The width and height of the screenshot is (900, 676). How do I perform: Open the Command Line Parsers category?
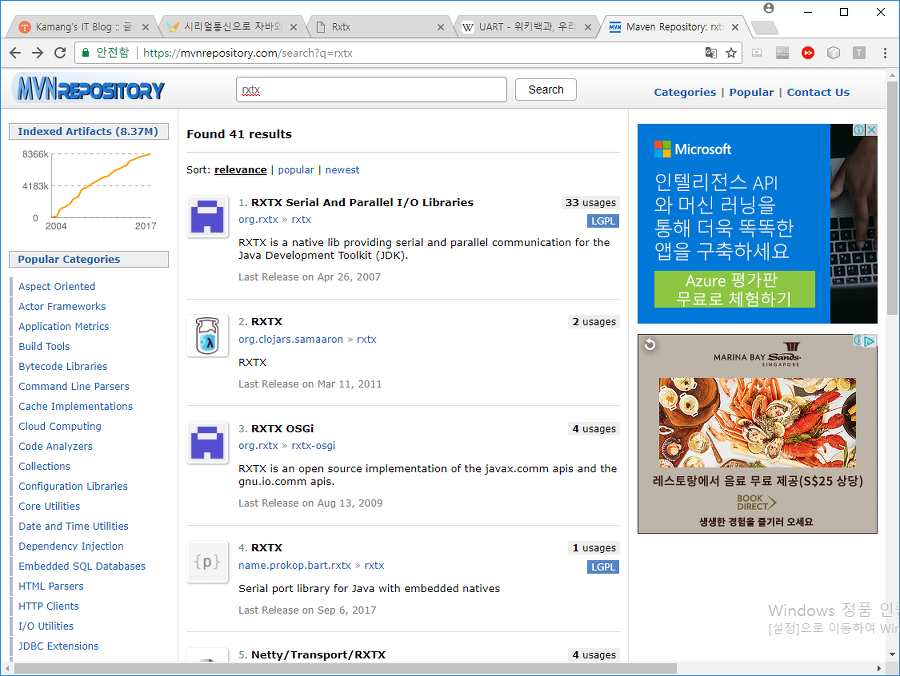[x=74, y=387]
